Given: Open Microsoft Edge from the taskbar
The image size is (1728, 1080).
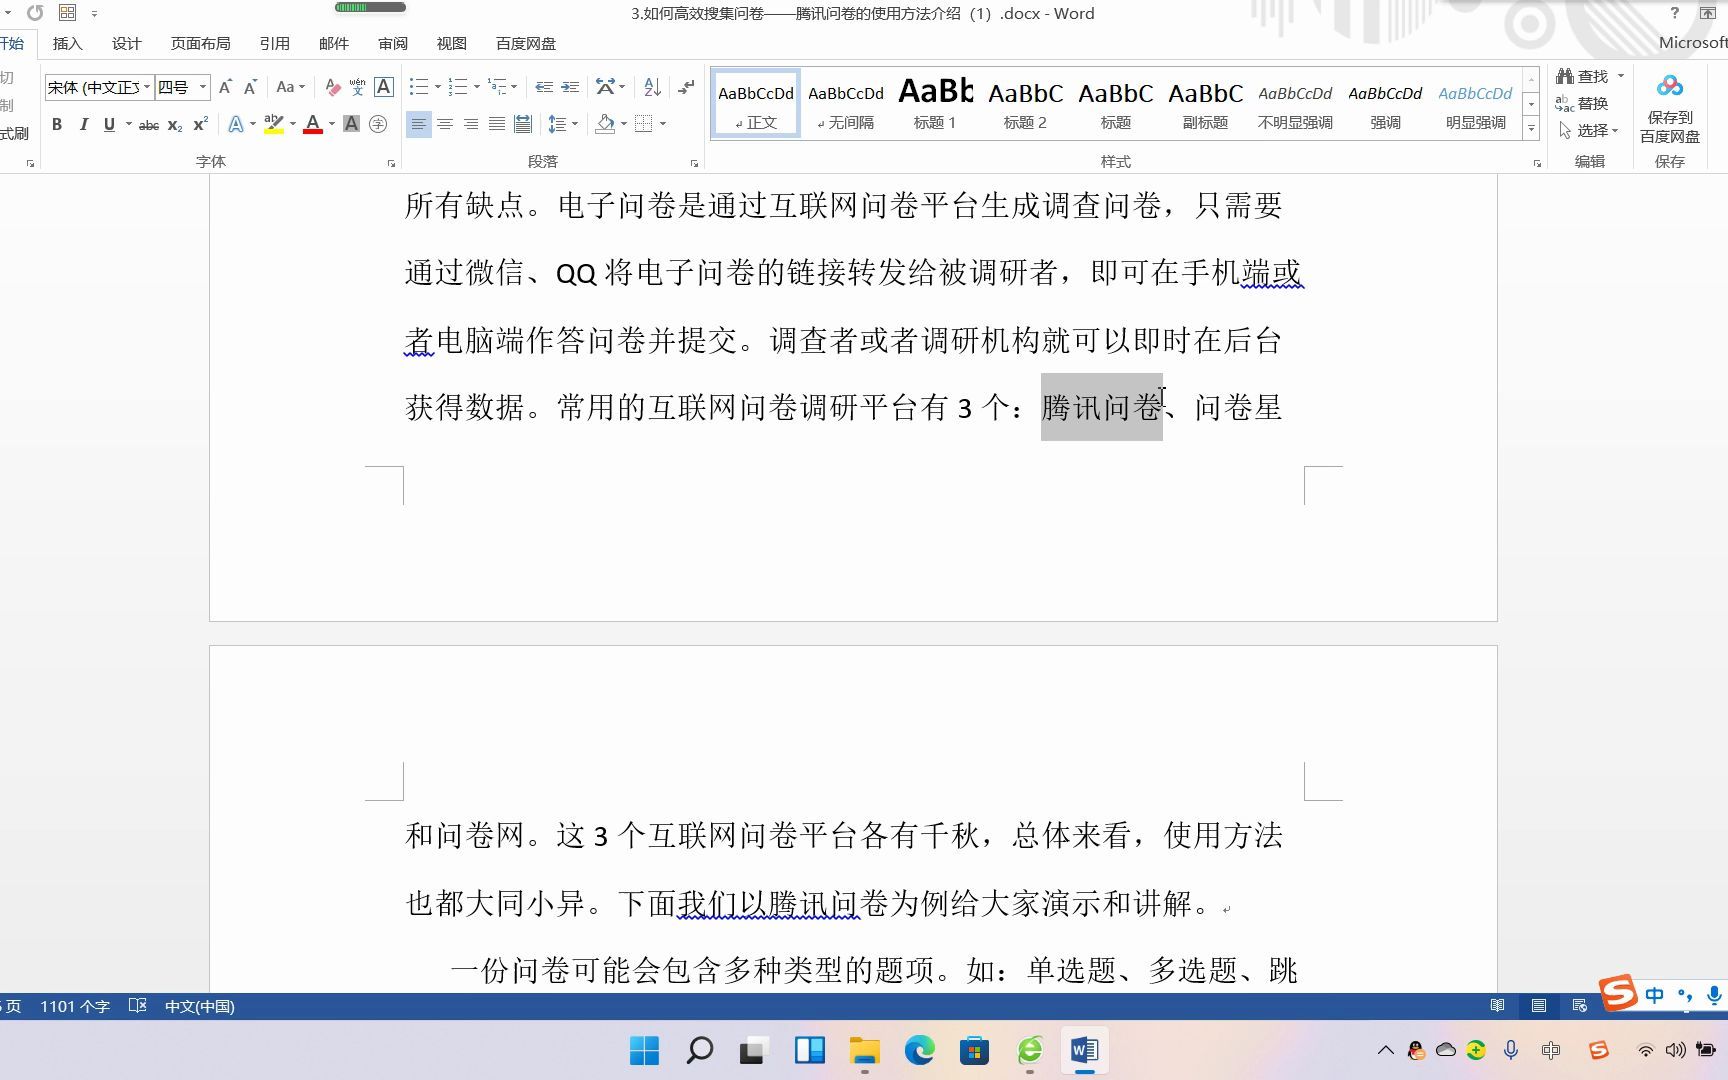Looking at the screenshot, I should (x=919, y=1050).
